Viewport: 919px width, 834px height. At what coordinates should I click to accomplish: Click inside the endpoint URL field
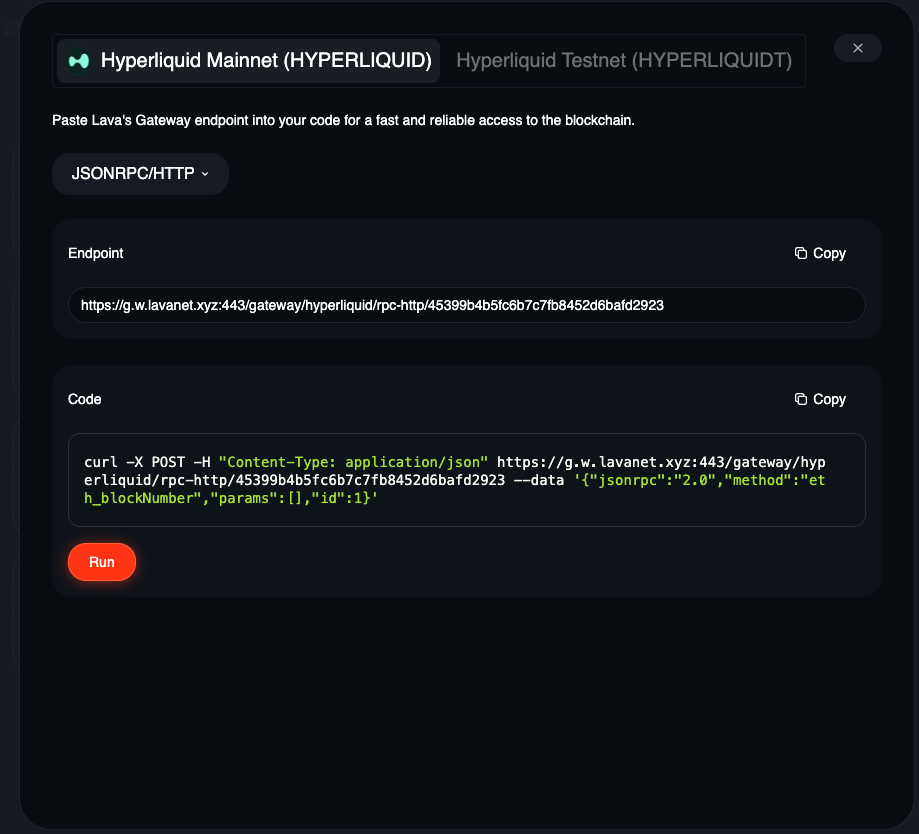[x=466, y=305]
